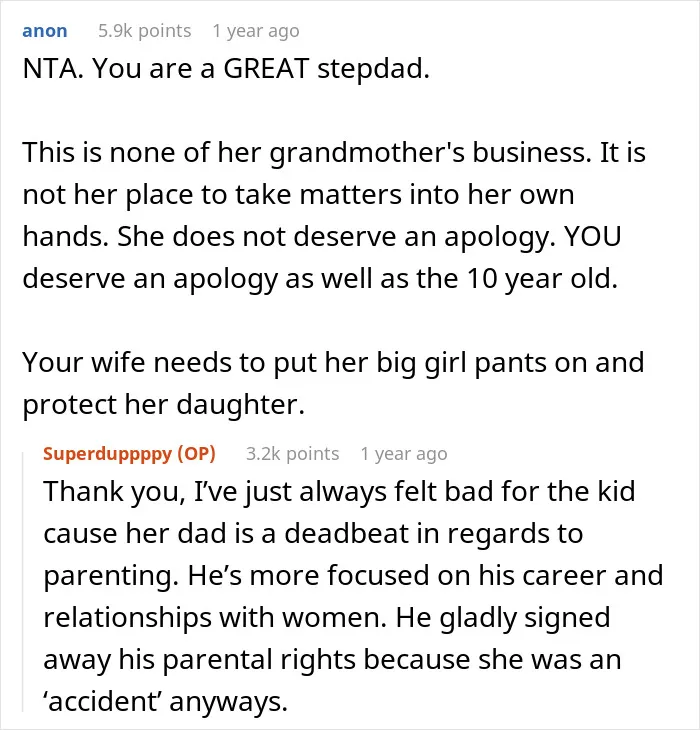
Task: Click the word deadbeat in the reply
Action: (x=346, y=533)
